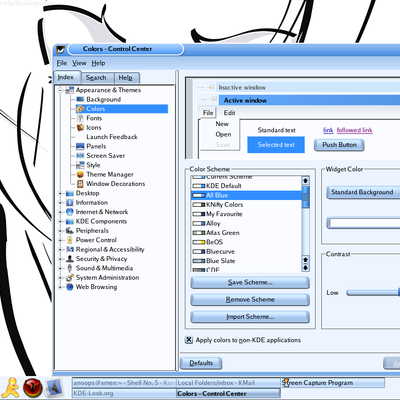The image size is (400, 400).
Task: Expand the KDE Components branch
Action: coord(60,221)
